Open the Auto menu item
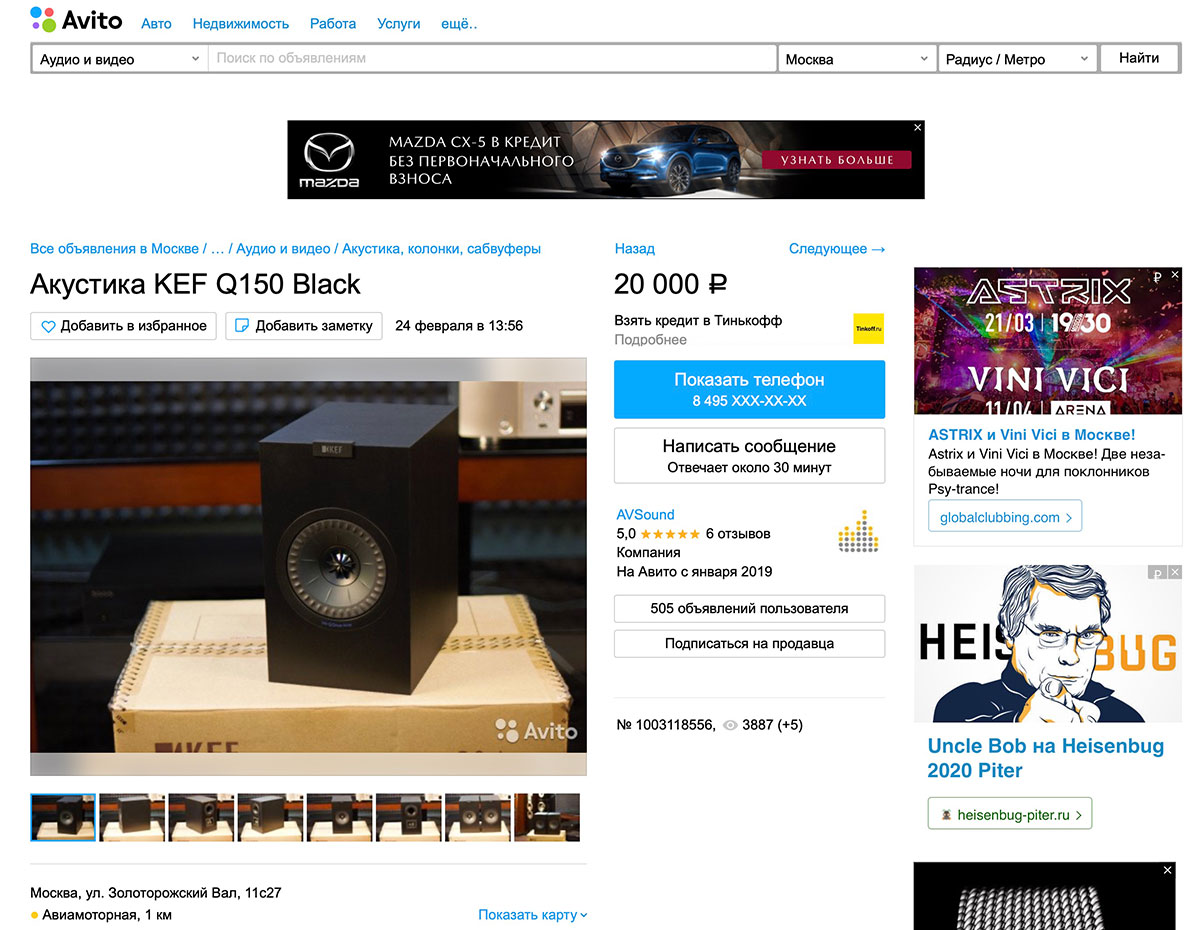This screenshot has width=1200, height=930. click(x=156, y=23)
